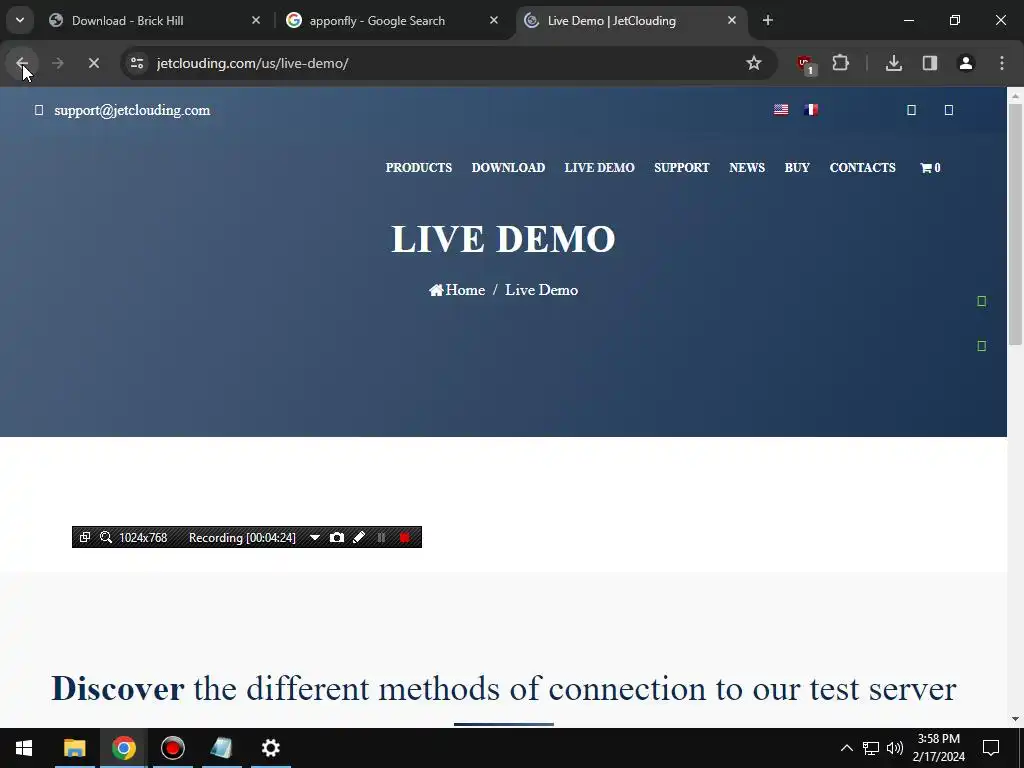Open site information icon in the address bar
Screen dimensions: 1024x768
(x=137, y=63)
